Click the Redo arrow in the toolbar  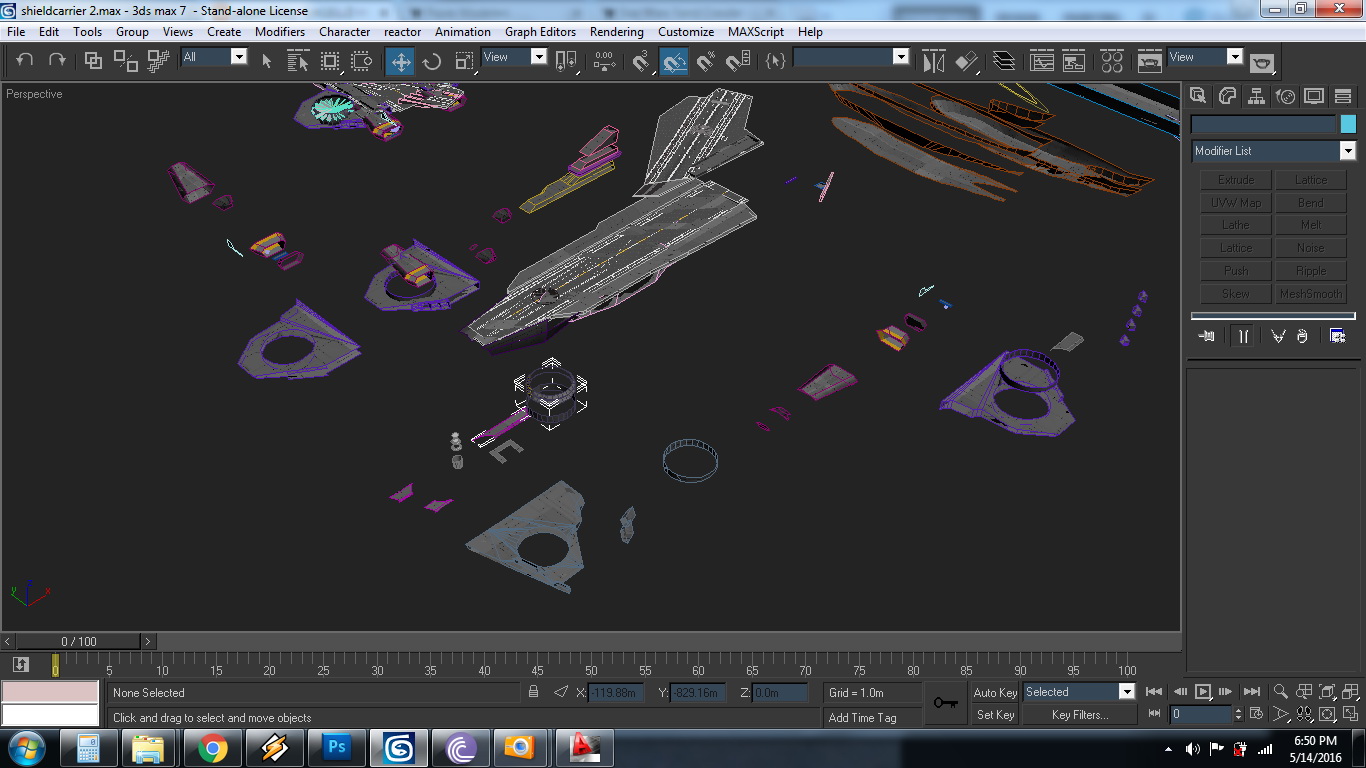coord(57,60)
